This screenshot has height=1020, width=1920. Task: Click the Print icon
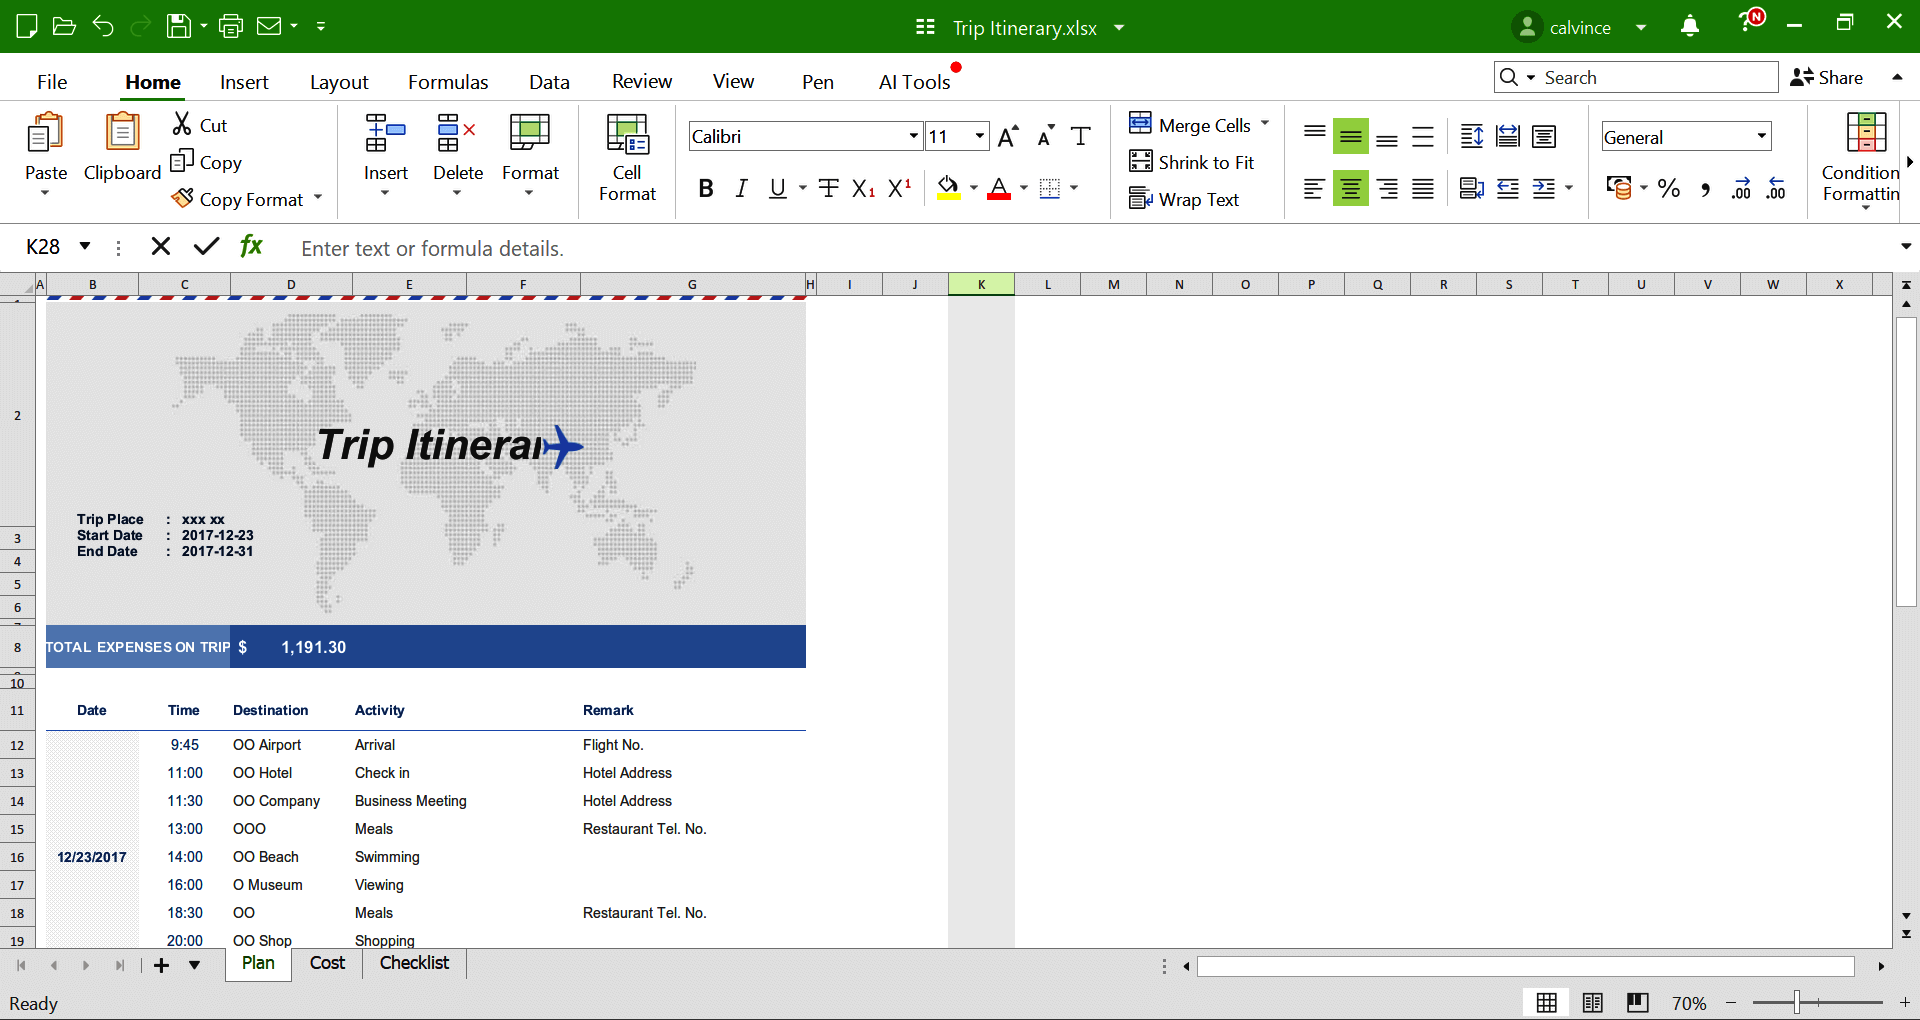[x=231, y=26]
